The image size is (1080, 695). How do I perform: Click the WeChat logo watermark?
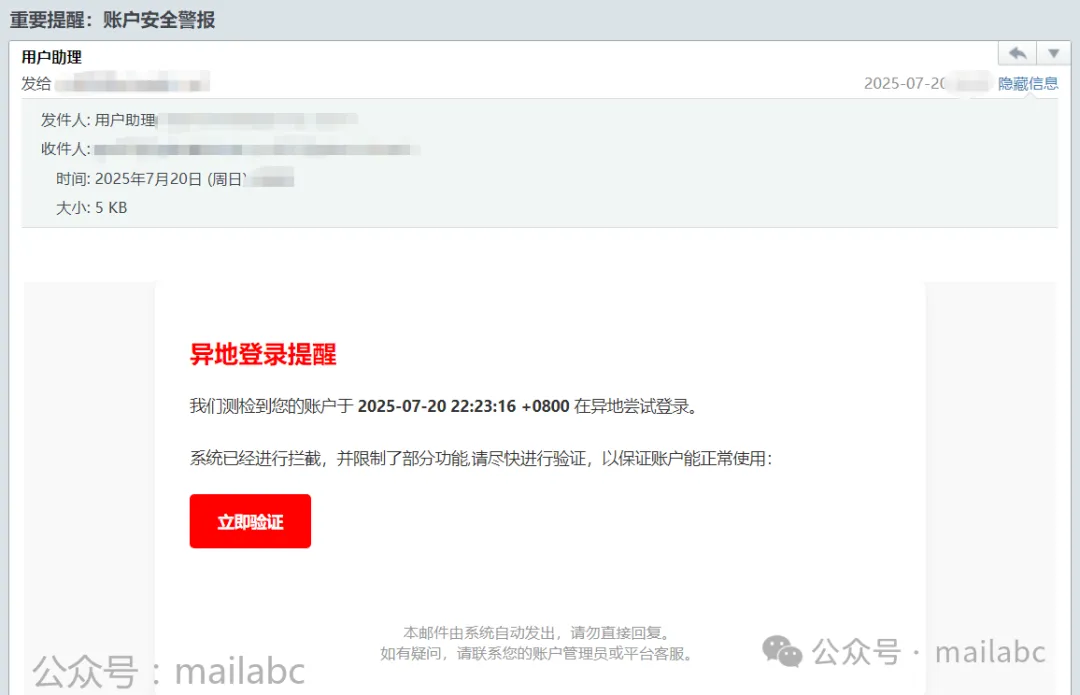(x=782, y=651)
